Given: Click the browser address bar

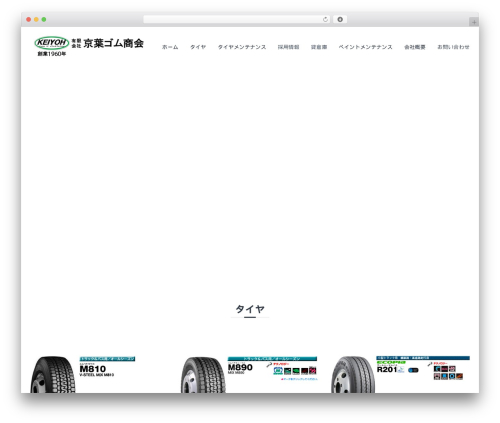Looking at the screenshot, I should (236, 20).
